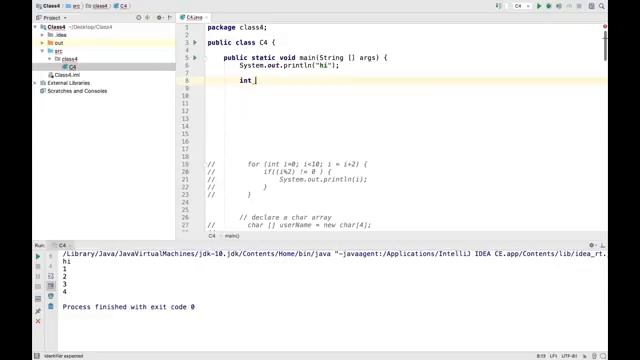Open Run panel settings gear

pyautogui.click(x=591, y=245)
